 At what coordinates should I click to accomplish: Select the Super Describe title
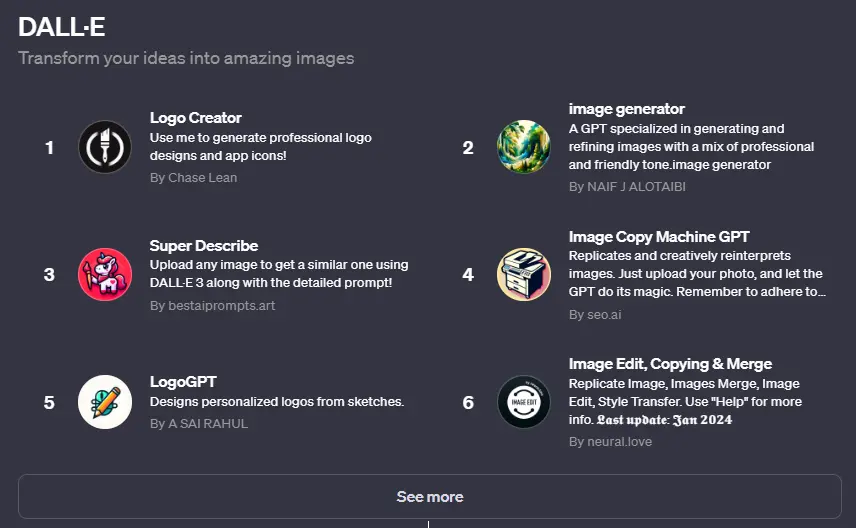[x=204, y=246]
